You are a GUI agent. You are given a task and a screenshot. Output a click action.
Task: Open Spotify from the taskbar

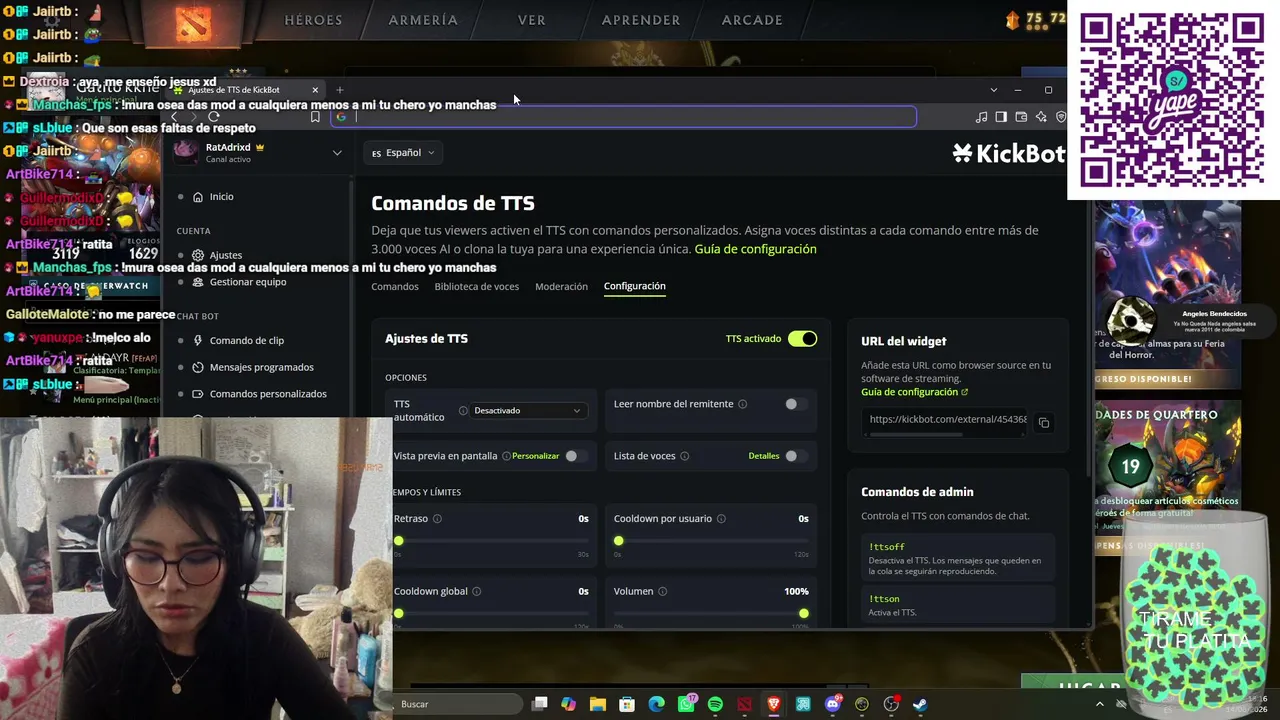(x=715, y=704)
